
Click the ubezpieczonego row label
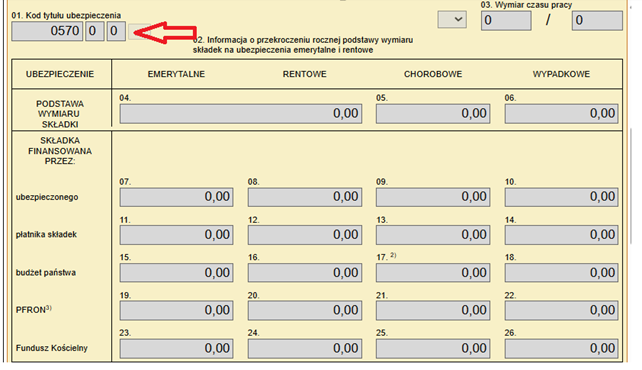tap(47, 197)
